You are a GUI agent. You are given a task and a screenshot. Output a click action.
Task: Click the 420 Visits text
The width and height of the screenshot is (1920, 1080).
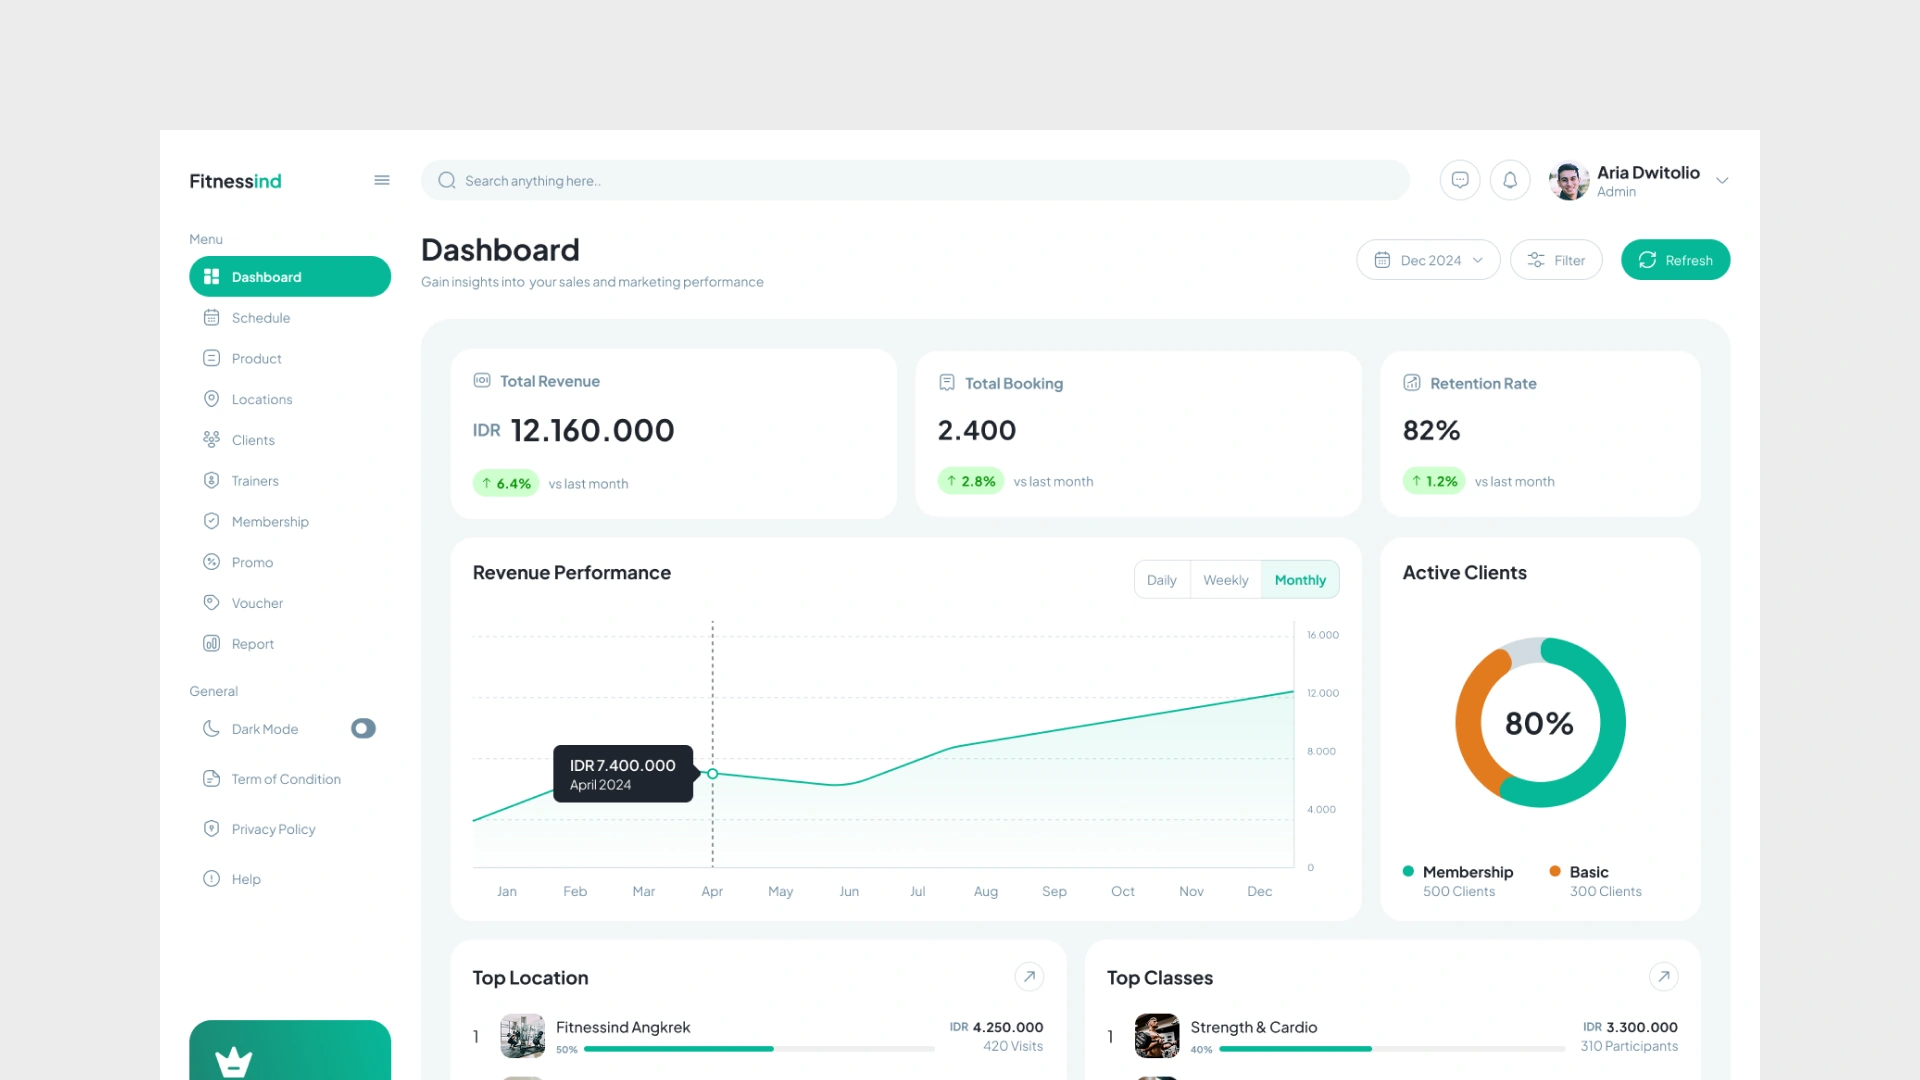point(1013,1046)
